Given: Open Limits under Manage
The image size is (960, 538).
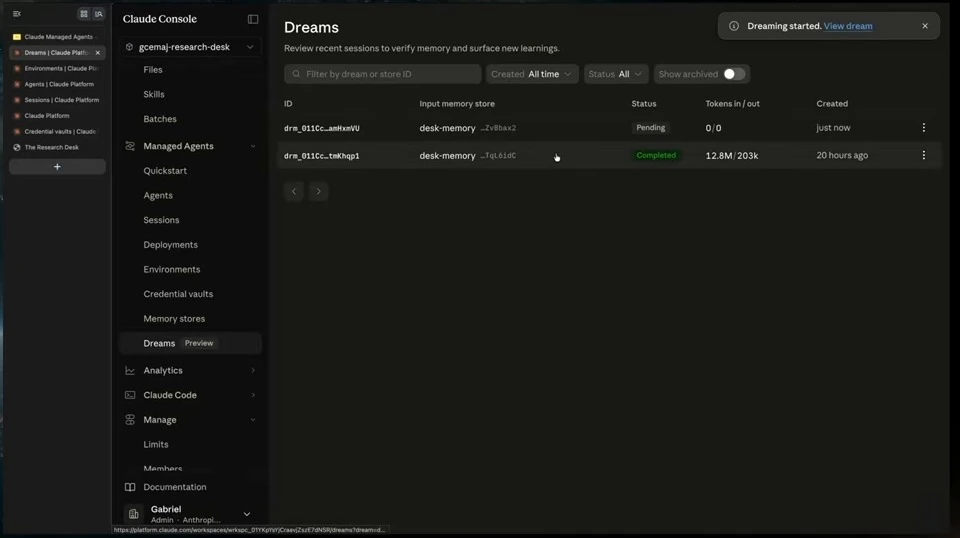Looking at the screenshot, I should [156, 444].
